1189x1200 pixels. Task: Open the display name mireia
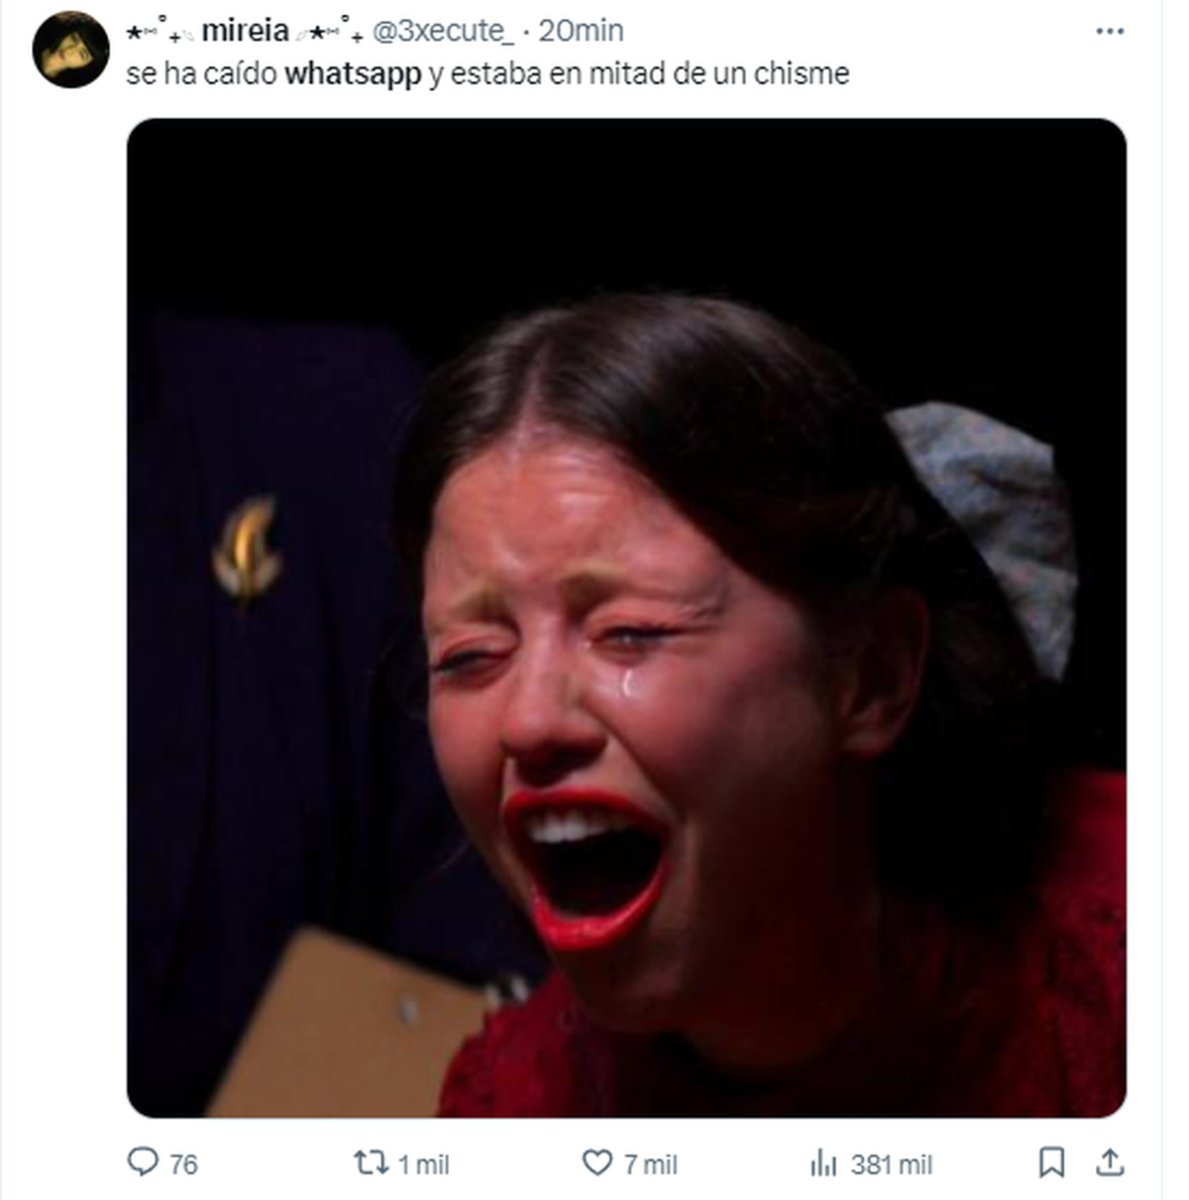[245, 32]
